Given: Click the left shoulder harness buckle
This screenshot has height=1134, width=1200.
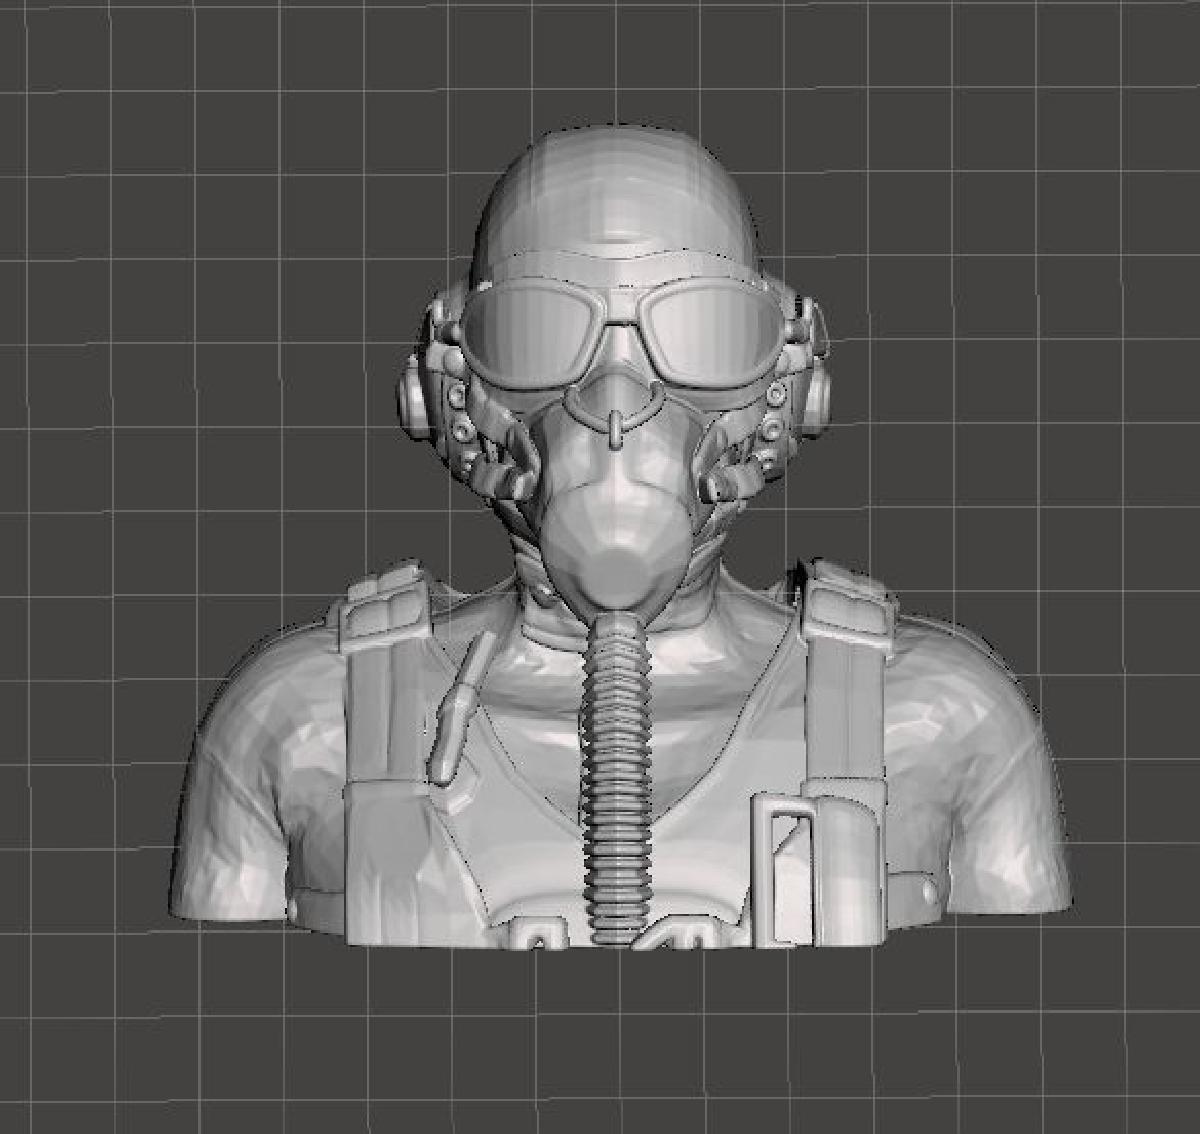Looking at the screenshot, I should click(x=385, y=607).
